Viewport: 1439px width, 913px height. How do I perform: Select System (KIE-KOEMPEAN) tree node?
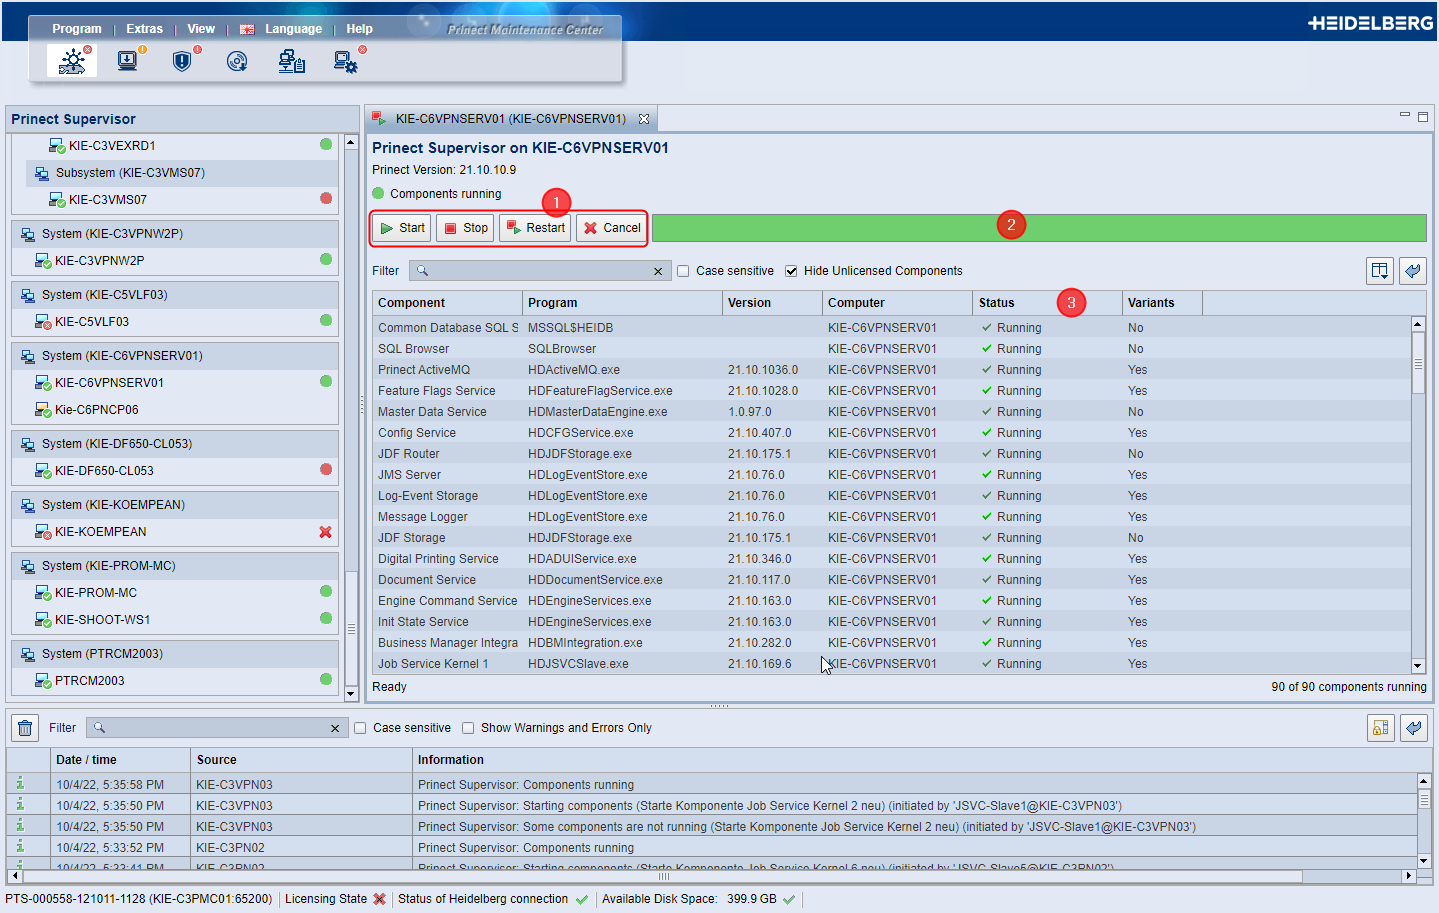click(x=113, y=505)
